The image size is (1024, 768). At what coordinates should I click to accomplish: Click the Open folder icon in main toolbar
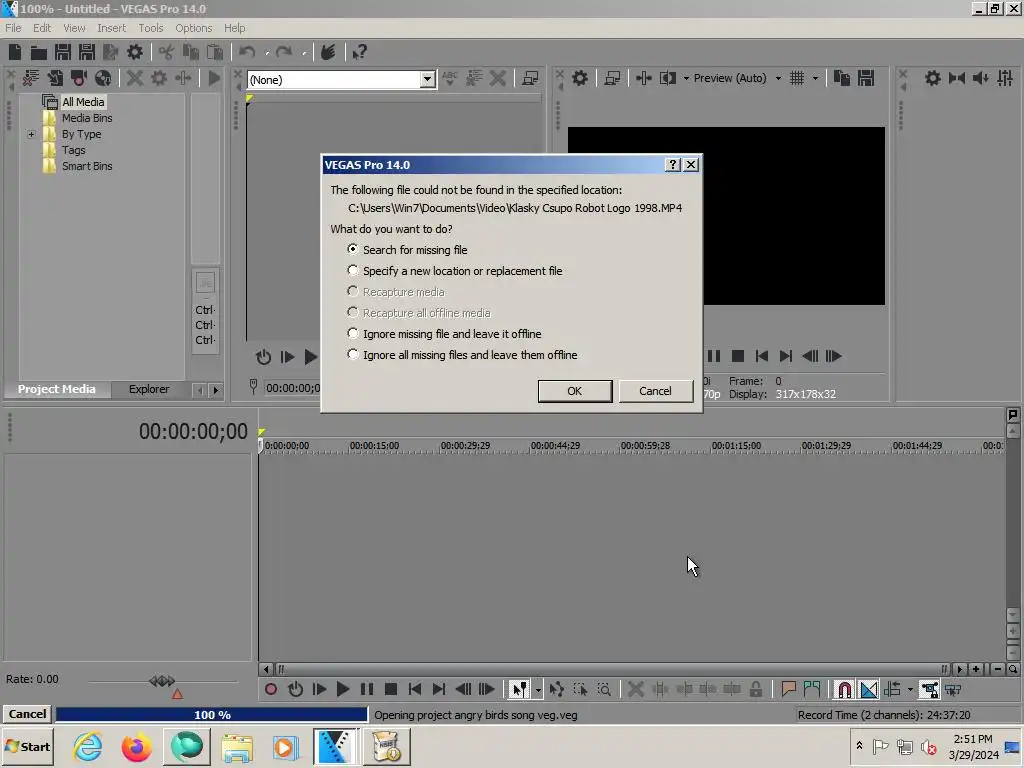coord(39,52)
